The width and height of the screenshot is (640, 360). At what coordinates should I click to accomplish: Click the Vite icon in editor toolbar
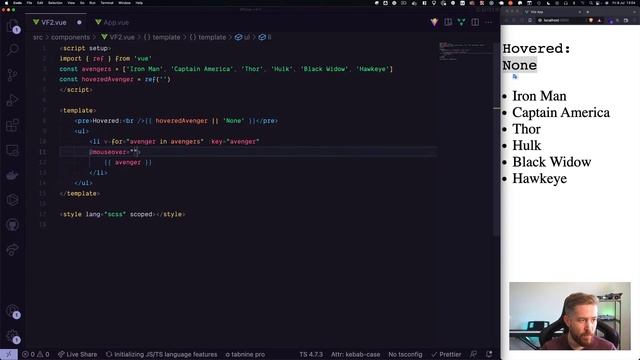point(434,22)
